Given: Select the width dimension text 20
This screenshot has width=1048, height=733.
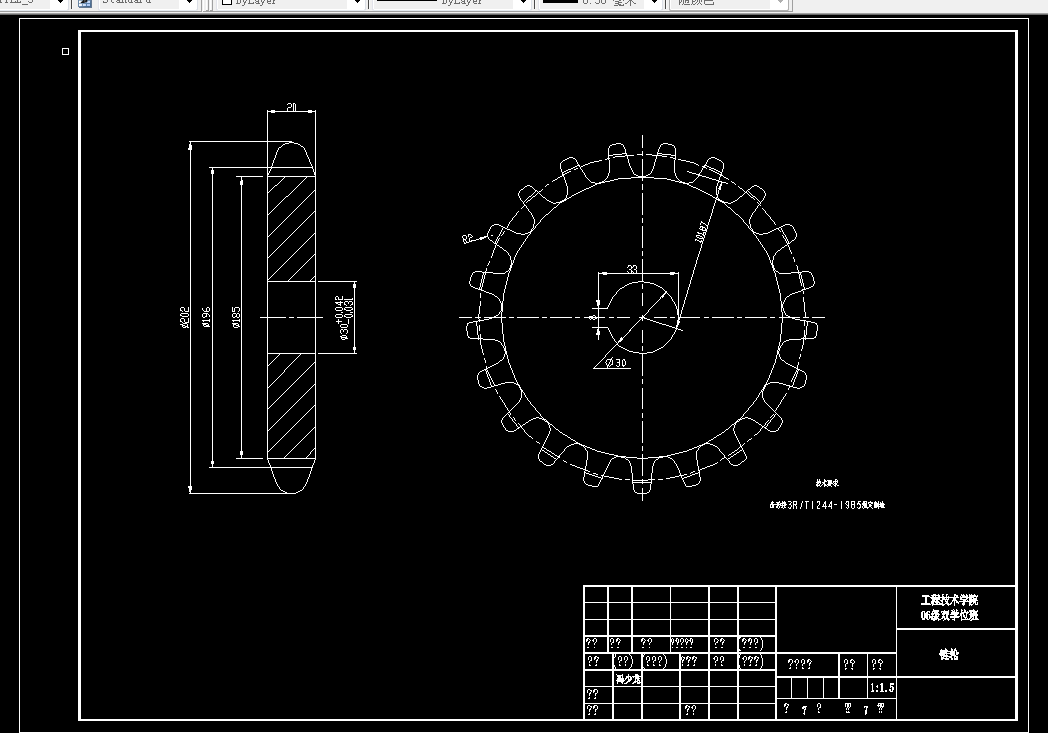Looking at the screenshot, I should pyautogui.click(x=291, y=107).
